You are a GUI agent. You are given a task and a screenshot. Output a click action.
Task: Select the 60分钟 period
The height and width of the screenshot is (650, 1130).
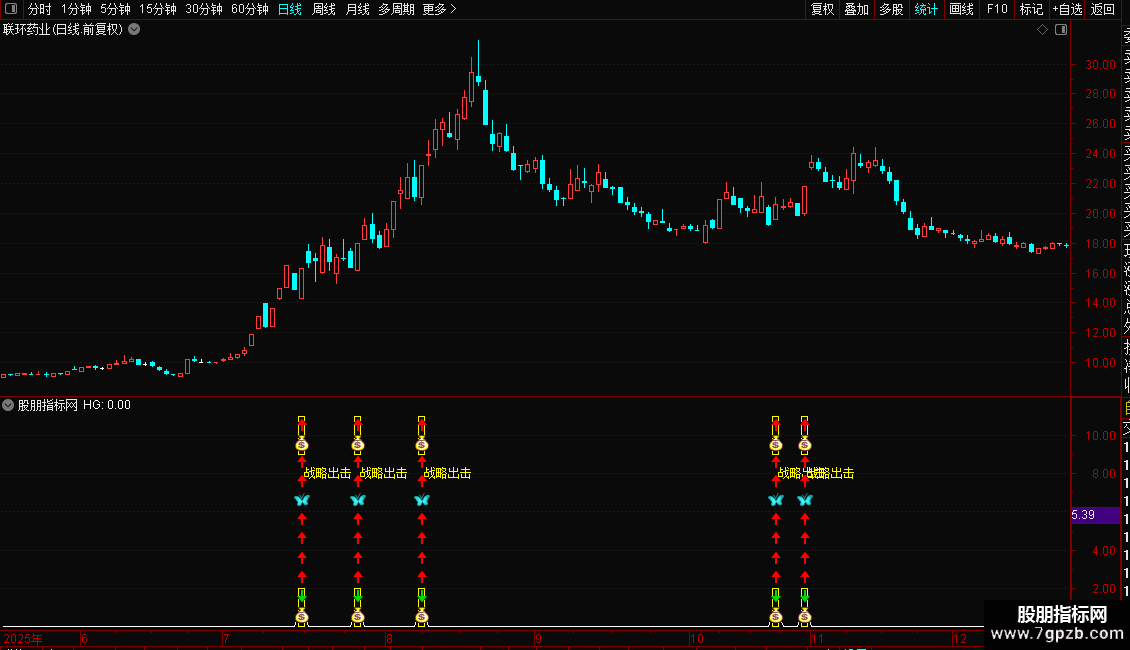point(250,9)
